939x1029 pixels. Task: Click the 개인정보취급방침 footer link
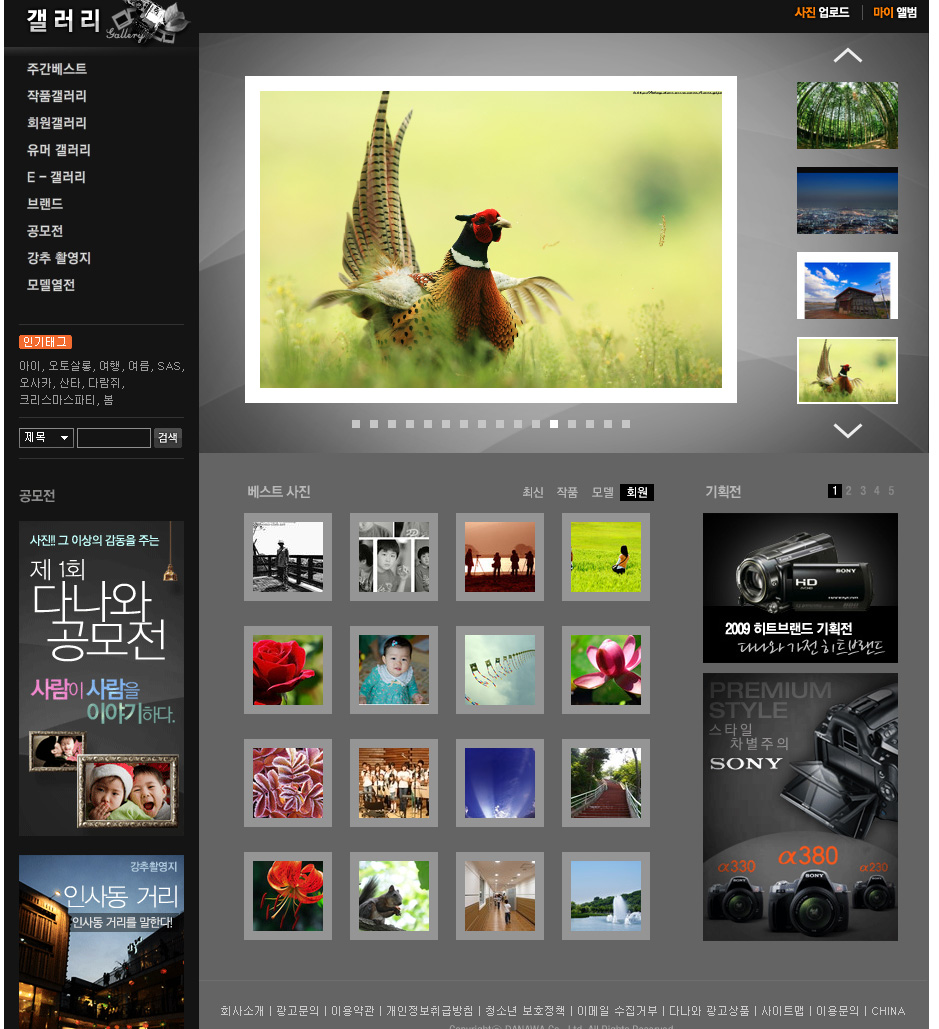(430, 1011)
